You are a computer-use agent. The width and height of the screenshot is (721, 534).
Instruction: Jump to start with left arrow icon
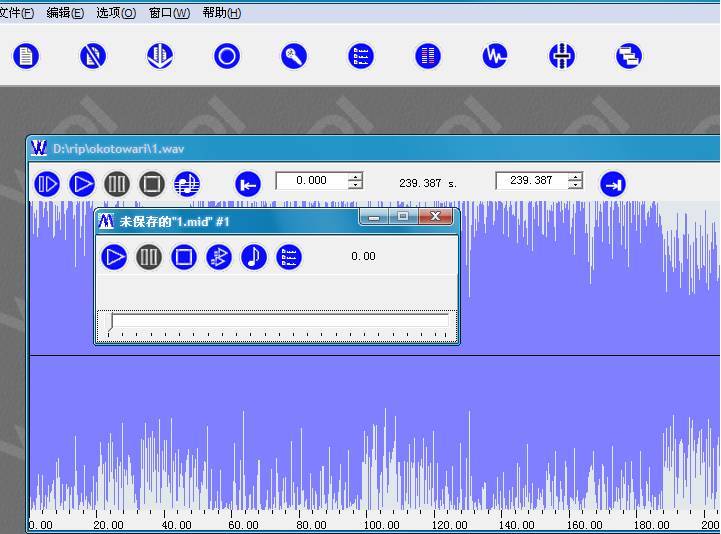[248, 184]
